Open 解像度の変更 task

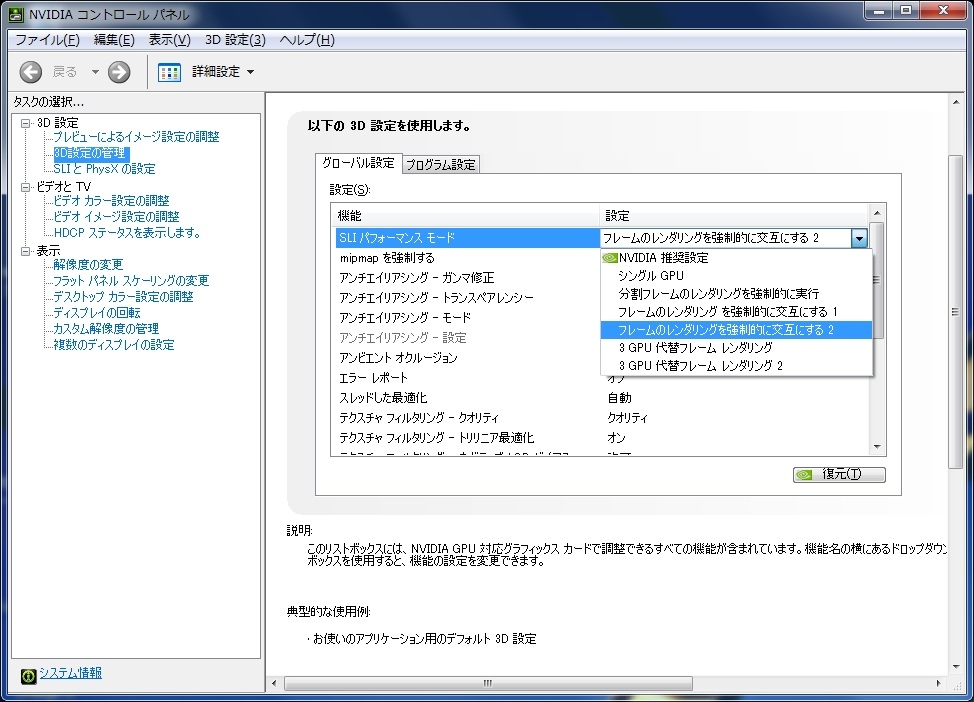[88, 265]
